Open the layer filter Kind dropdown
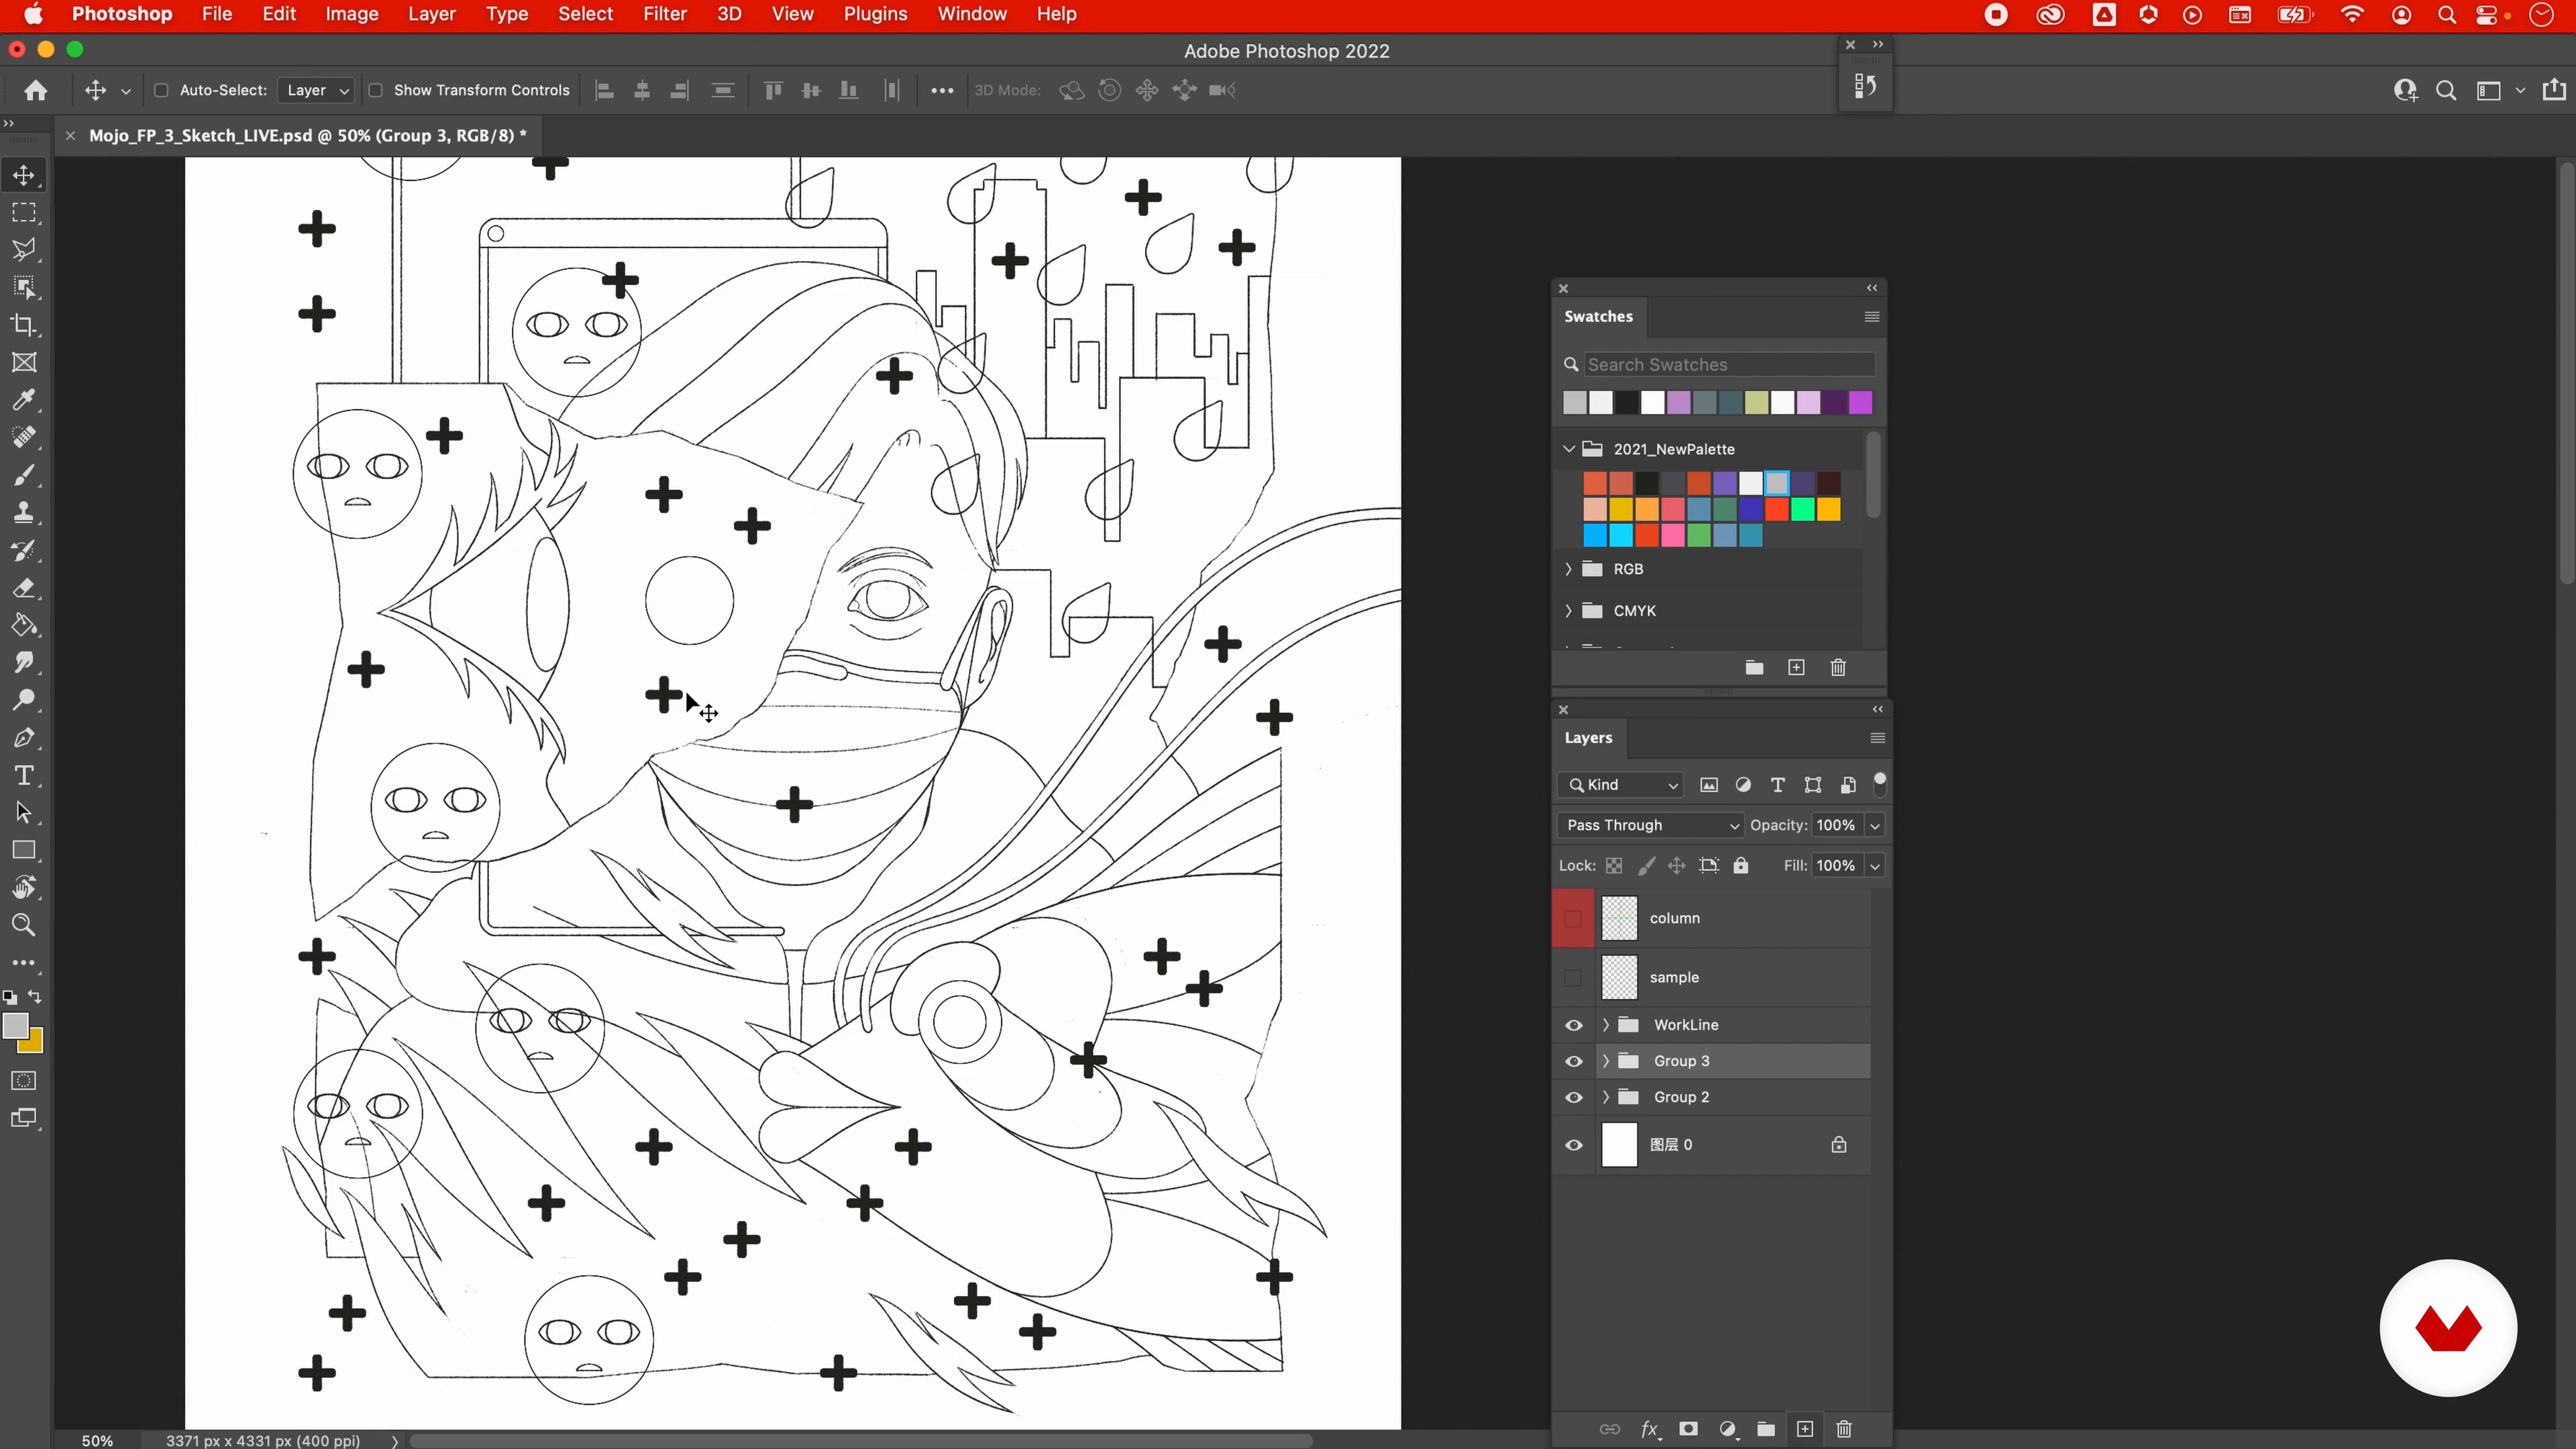 coord(1620,785)
